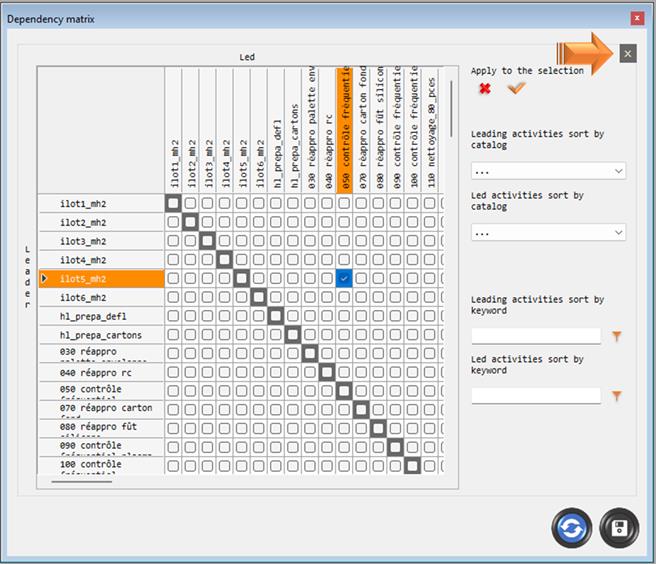Select the hl_prepa_cartons row header
The height and width of the screenshot is (564, 656).
click(x=101, y=335)
